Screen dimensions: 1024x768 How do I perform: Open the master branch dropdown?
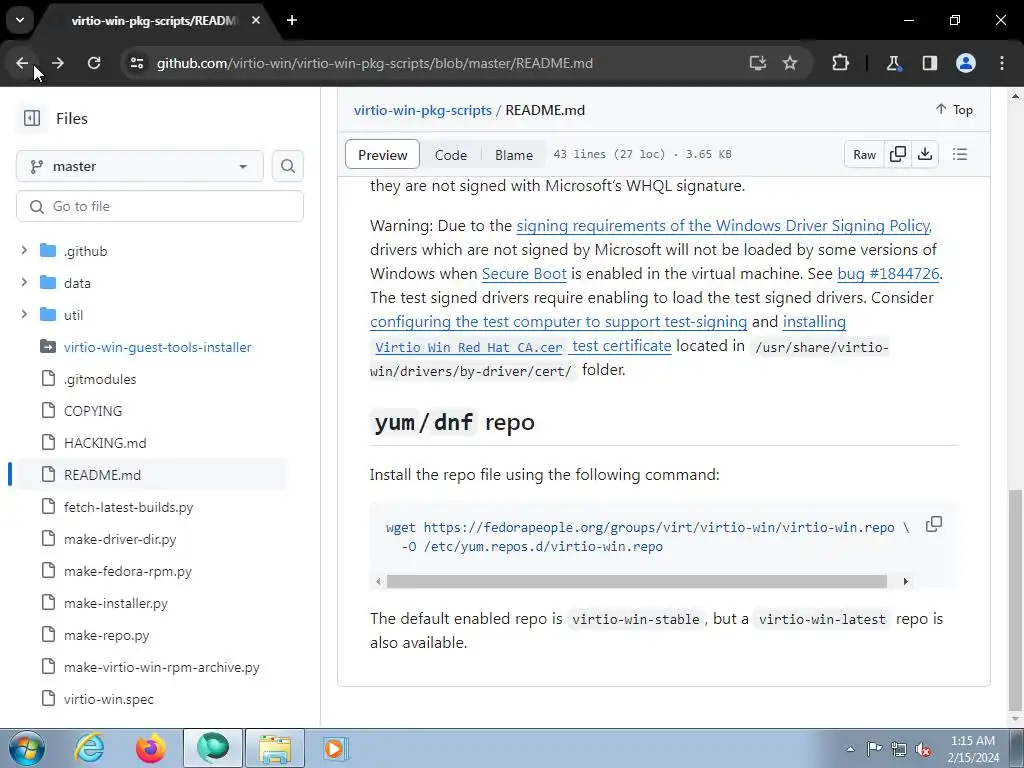coord(140,167)
